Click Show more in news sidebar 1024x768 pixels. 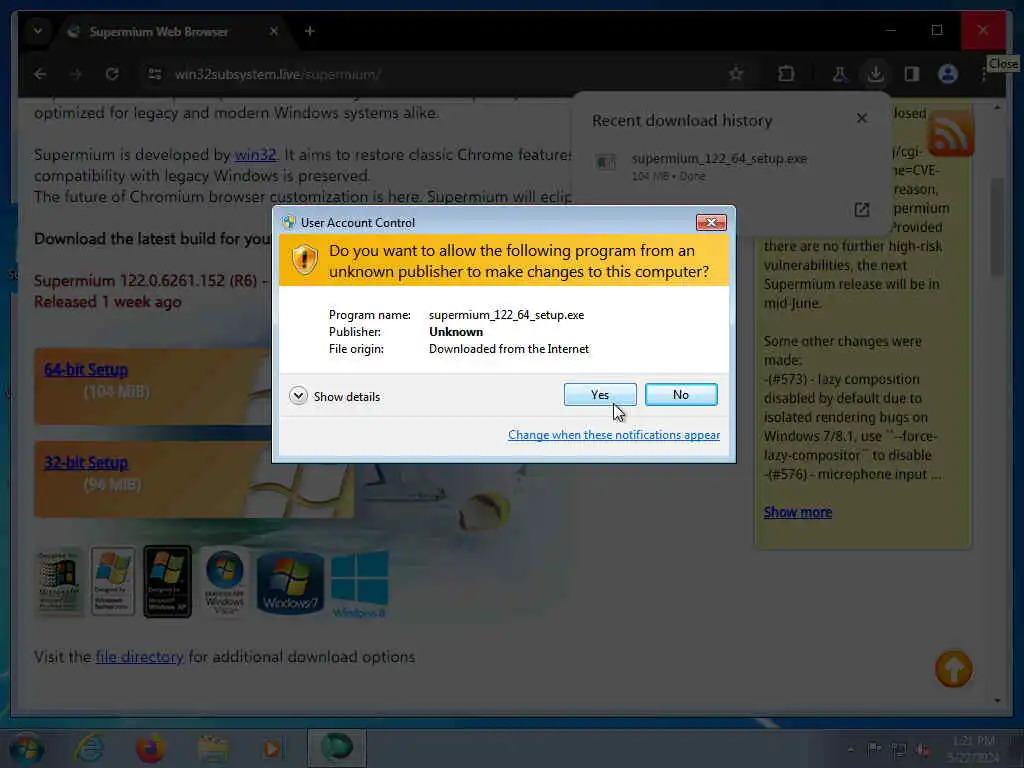click(x=797, y=512)
